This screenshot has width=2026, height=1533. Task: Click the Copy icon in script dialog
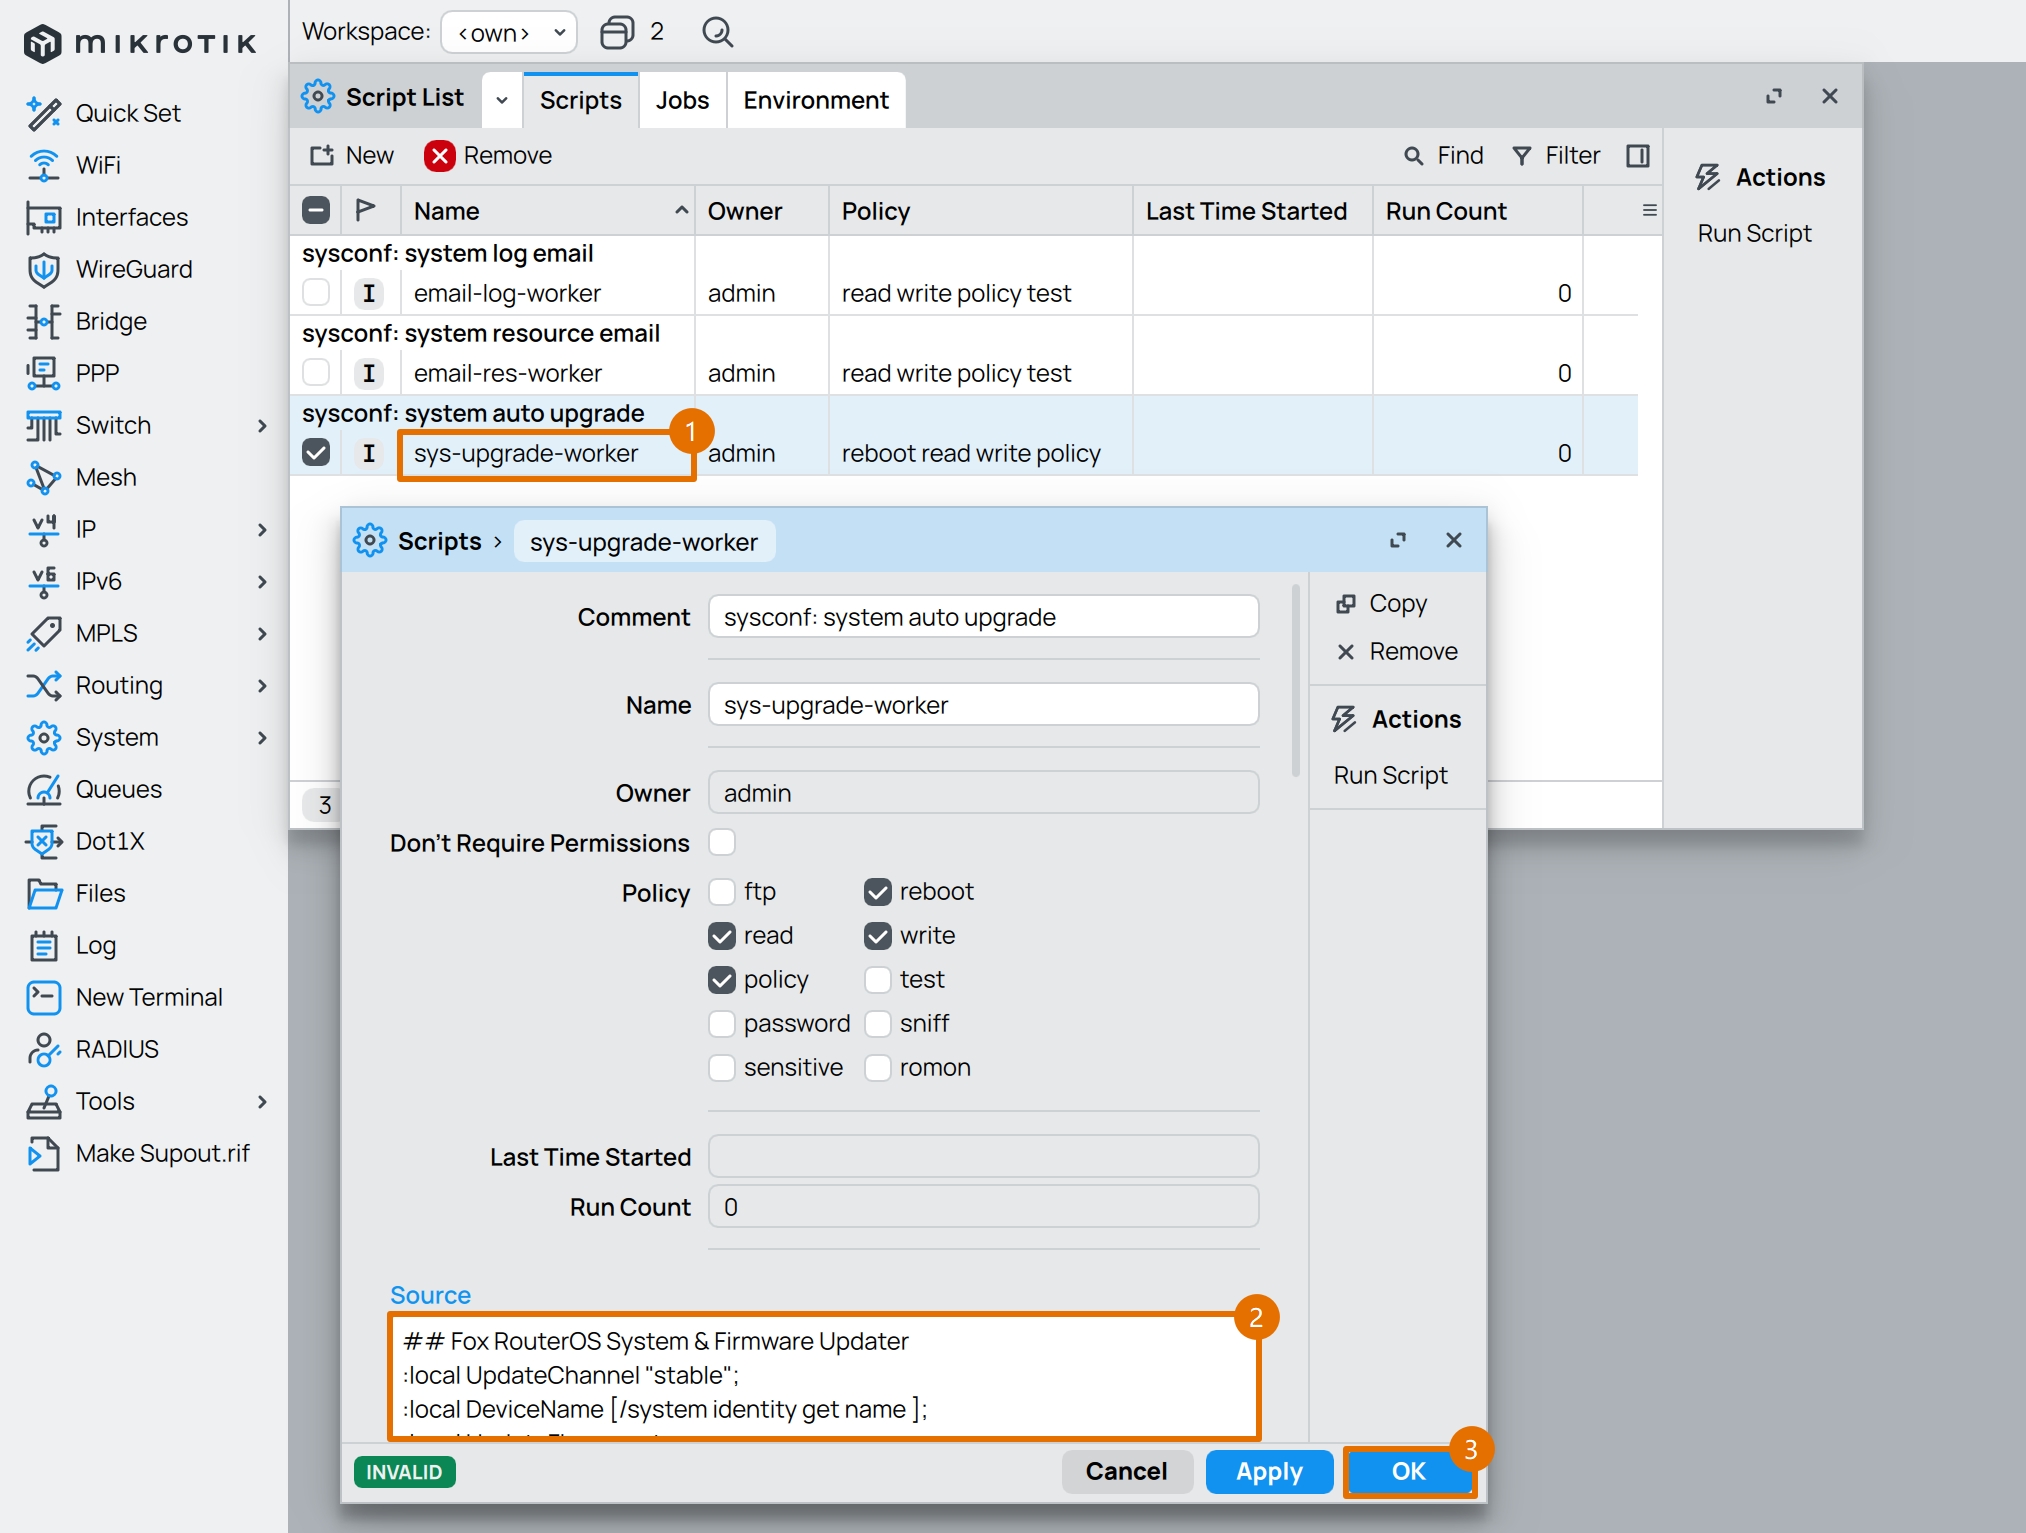pos(1346,603)
